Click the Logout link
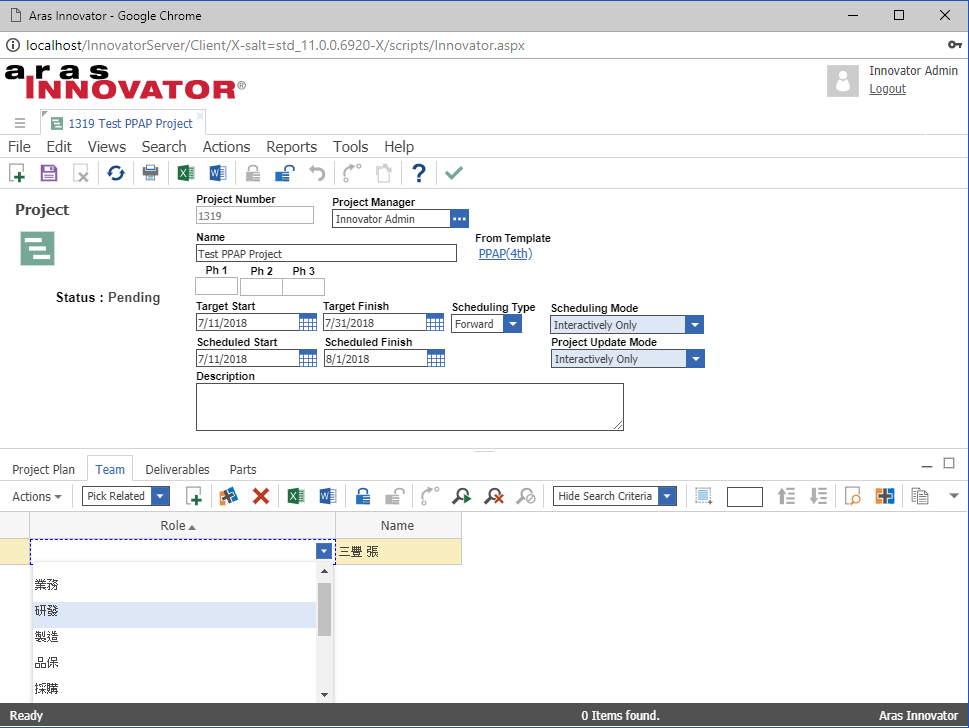 (x=886, y=88)
